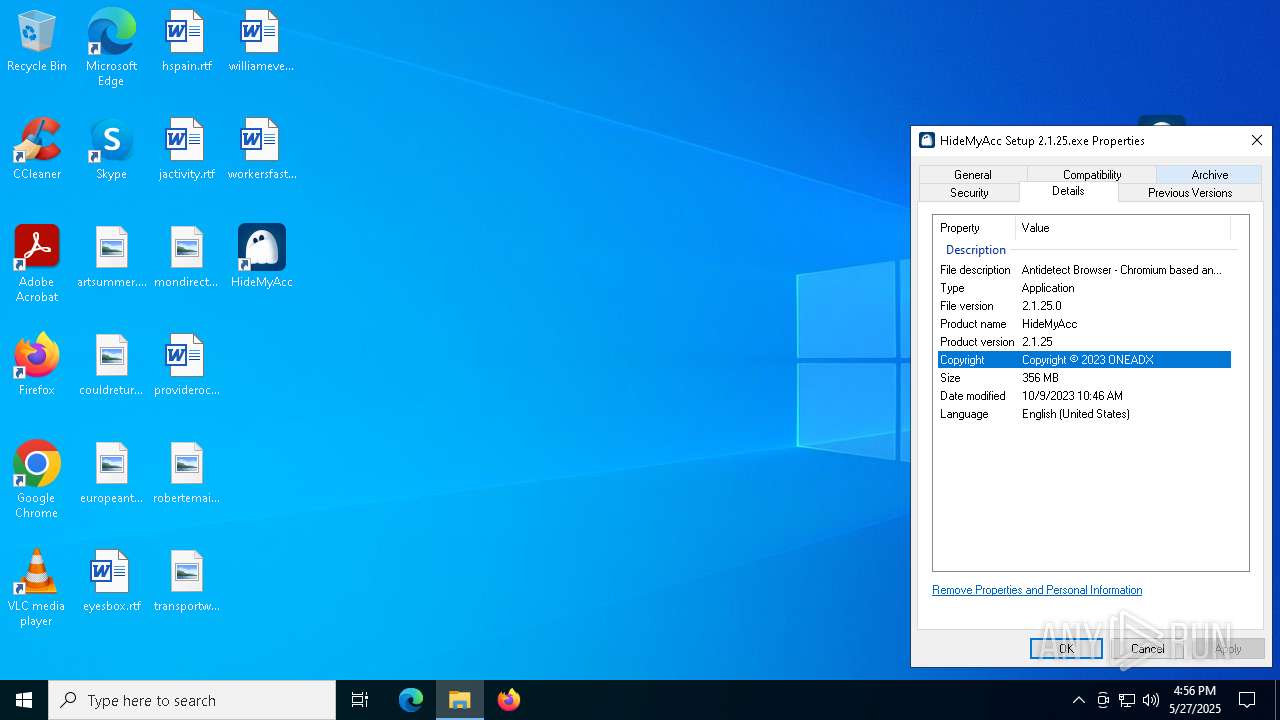
Task: Close the HideMyAcc Setup Properties dialog
Action: (x=1257, y=140)
